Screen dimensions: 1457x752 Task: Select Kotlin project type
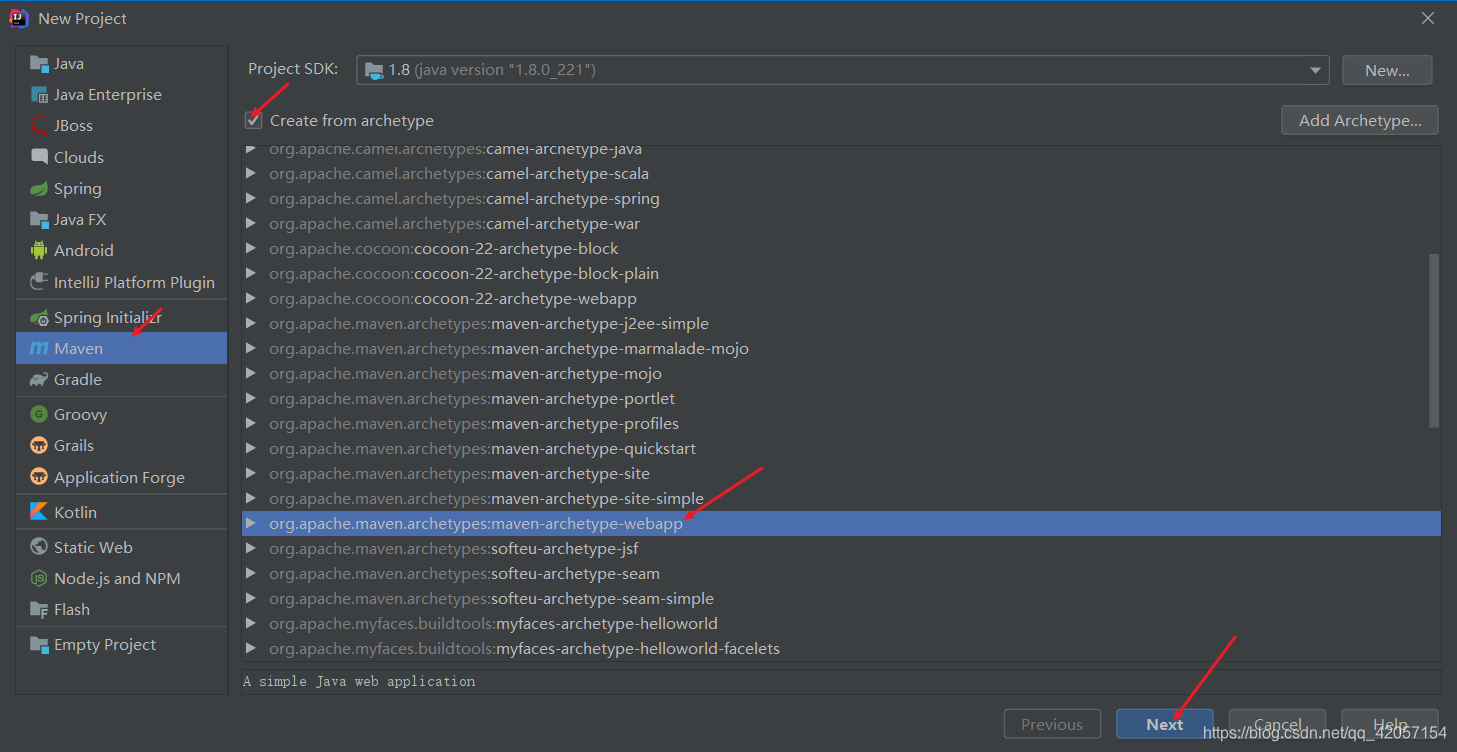coord(122,512)
